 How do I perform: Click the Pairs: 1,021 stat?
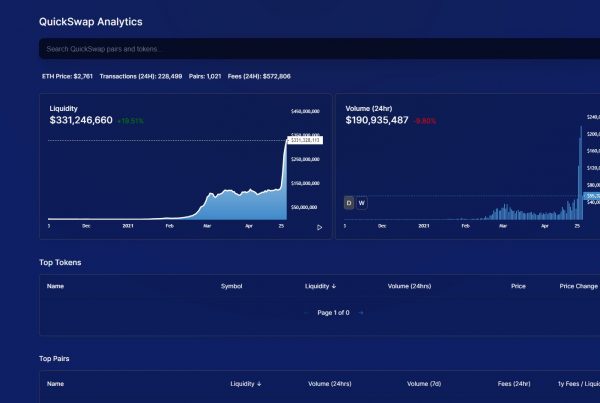(205, 77)
